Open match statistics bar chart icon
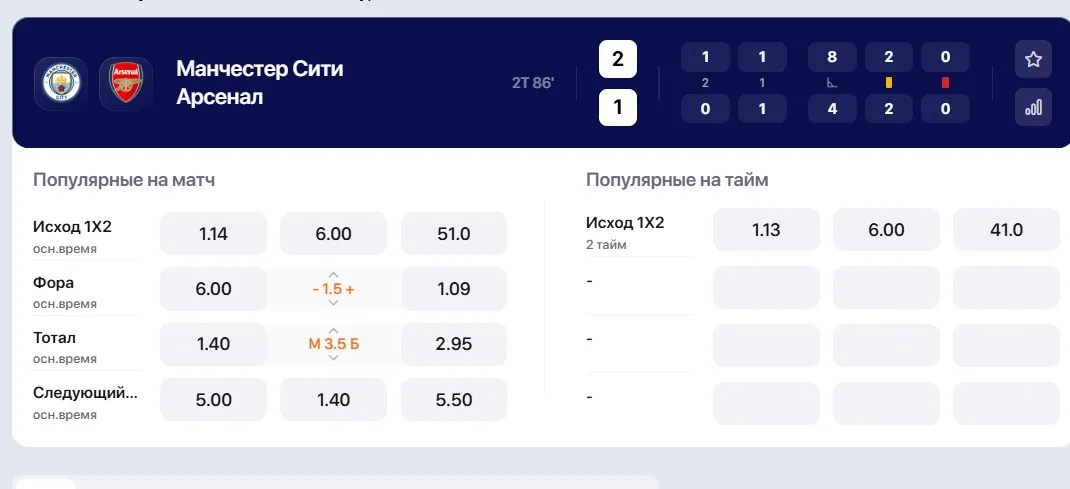The image size is (1070, 489). pos(1033,107)
